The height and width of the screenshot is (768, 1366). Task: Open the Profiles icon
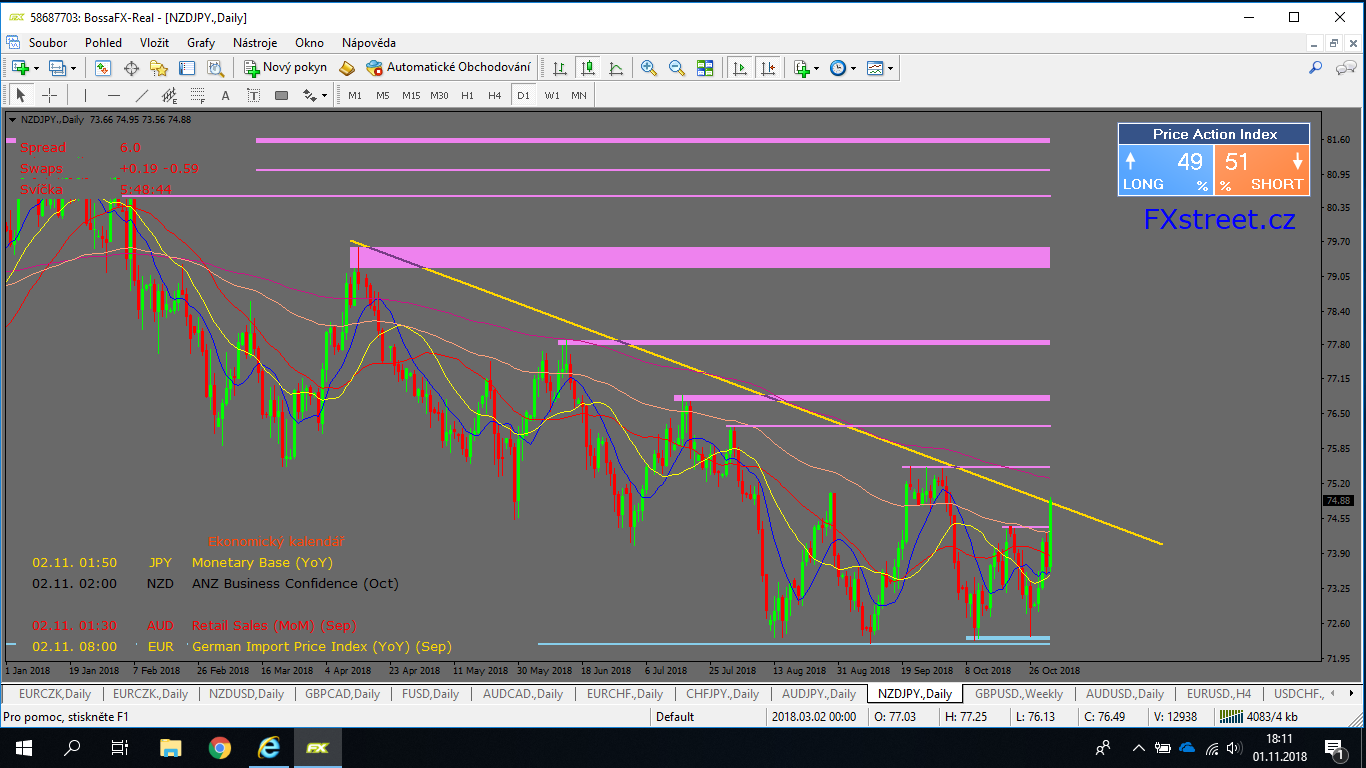point(57,68)
